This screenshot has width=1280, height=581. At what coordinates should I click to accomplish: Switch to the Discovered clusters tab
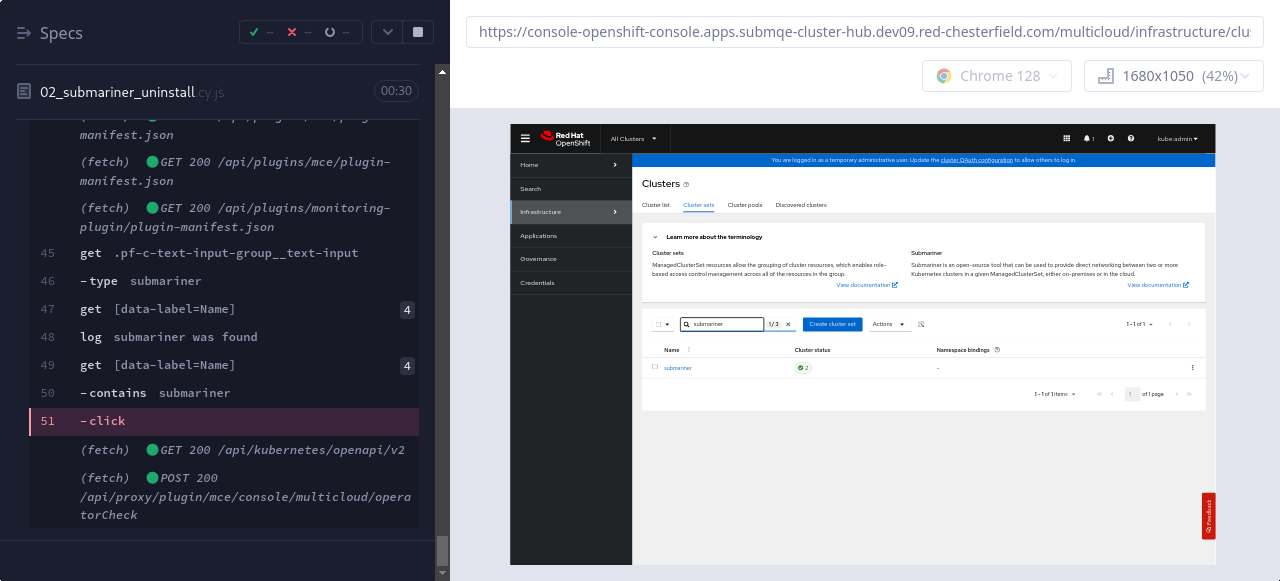tap(800, 205)
